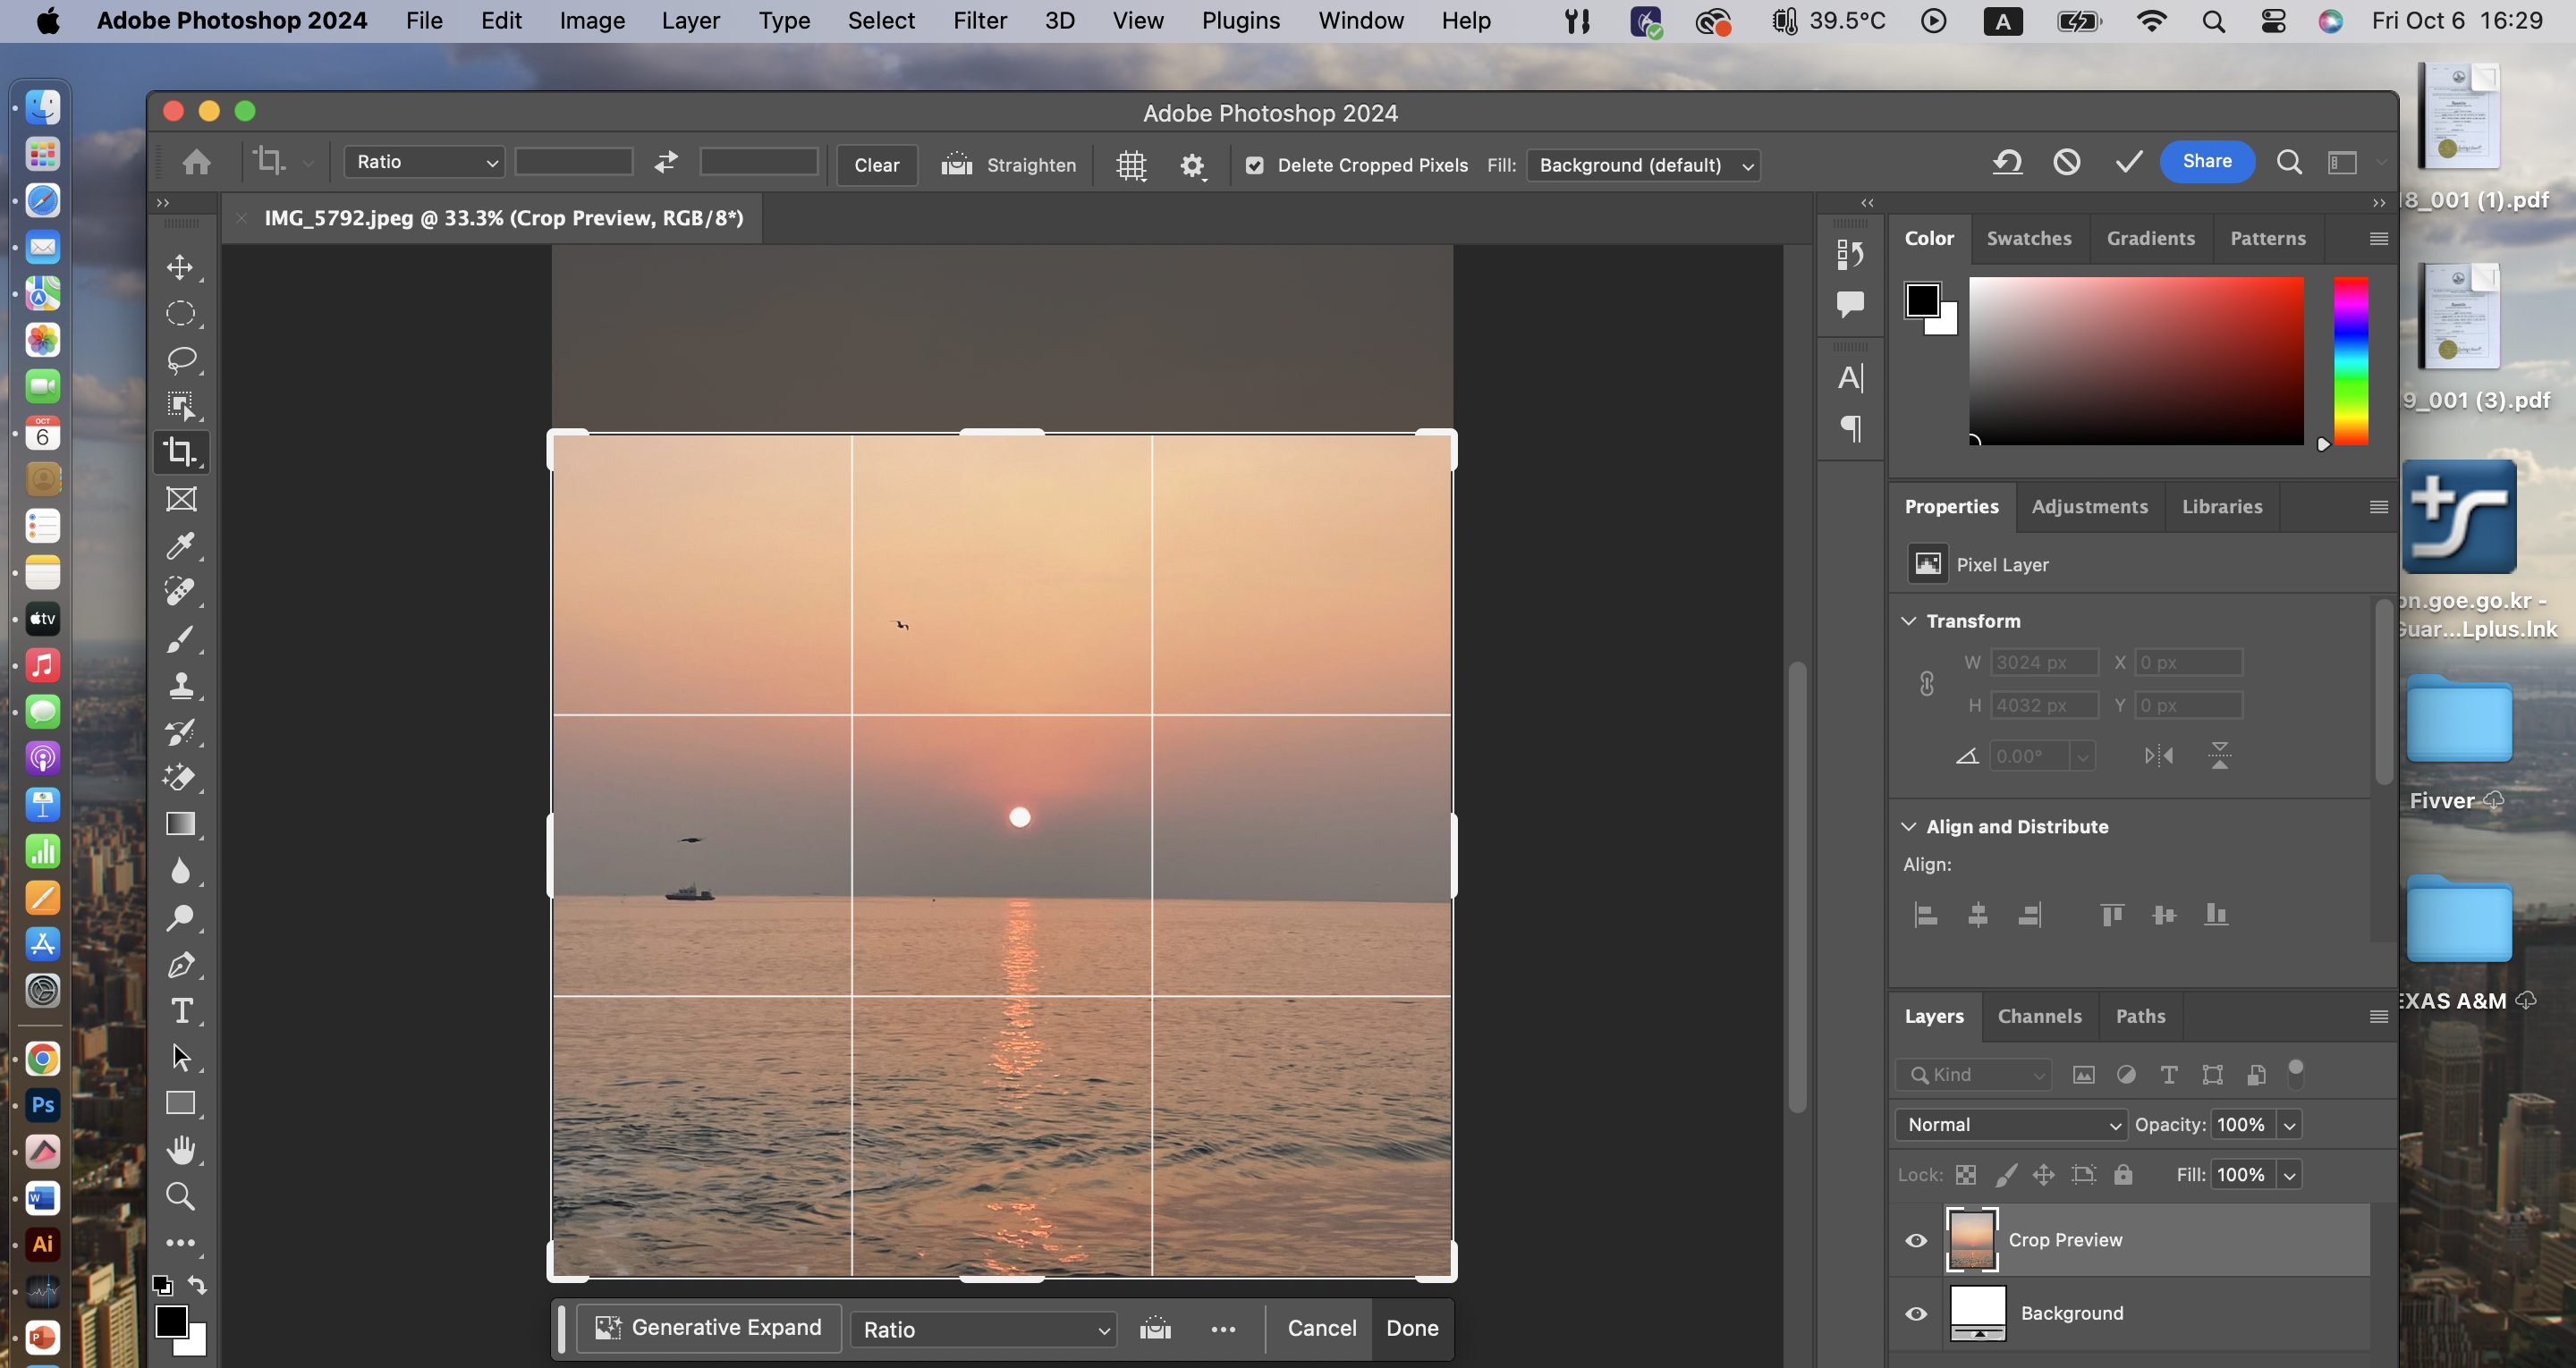Click Done in the crop taskbar
This screenshot has width=2576, height=1368.
(1411, 1328)
